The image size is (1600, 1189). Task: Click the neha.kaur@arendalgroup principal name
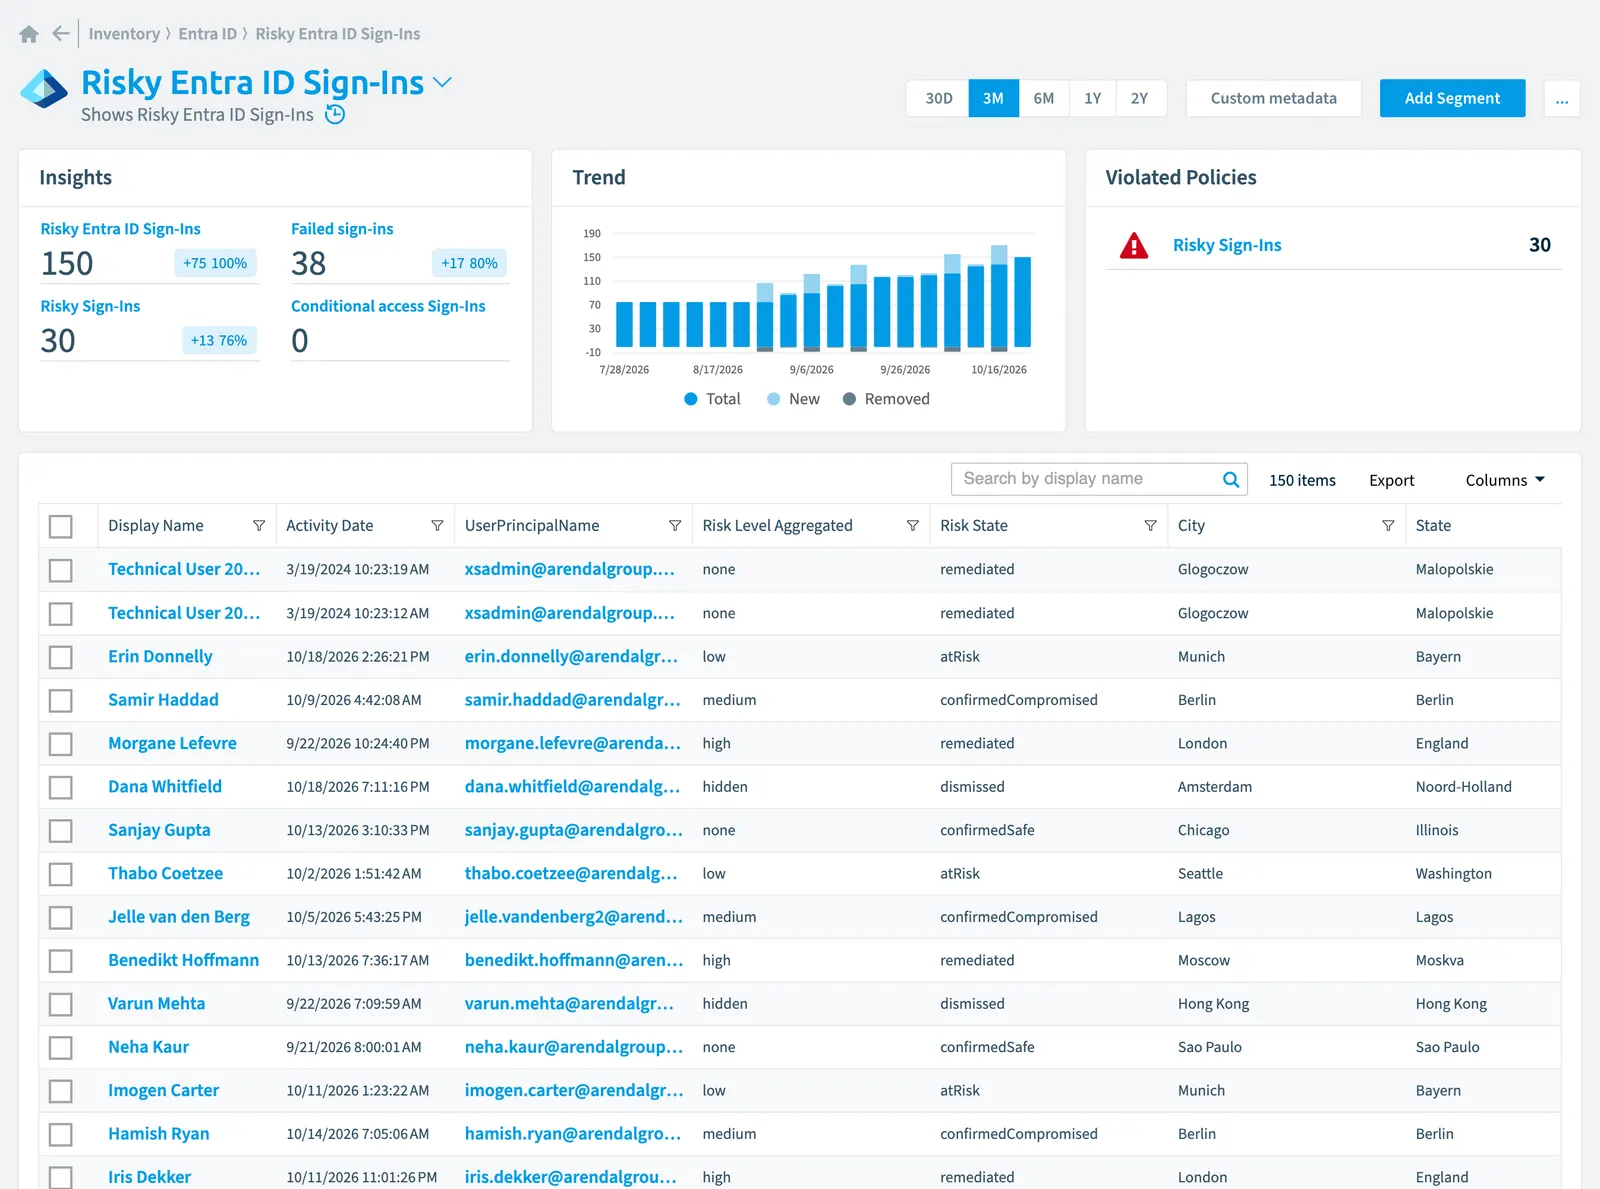[x=573, y=1047]
